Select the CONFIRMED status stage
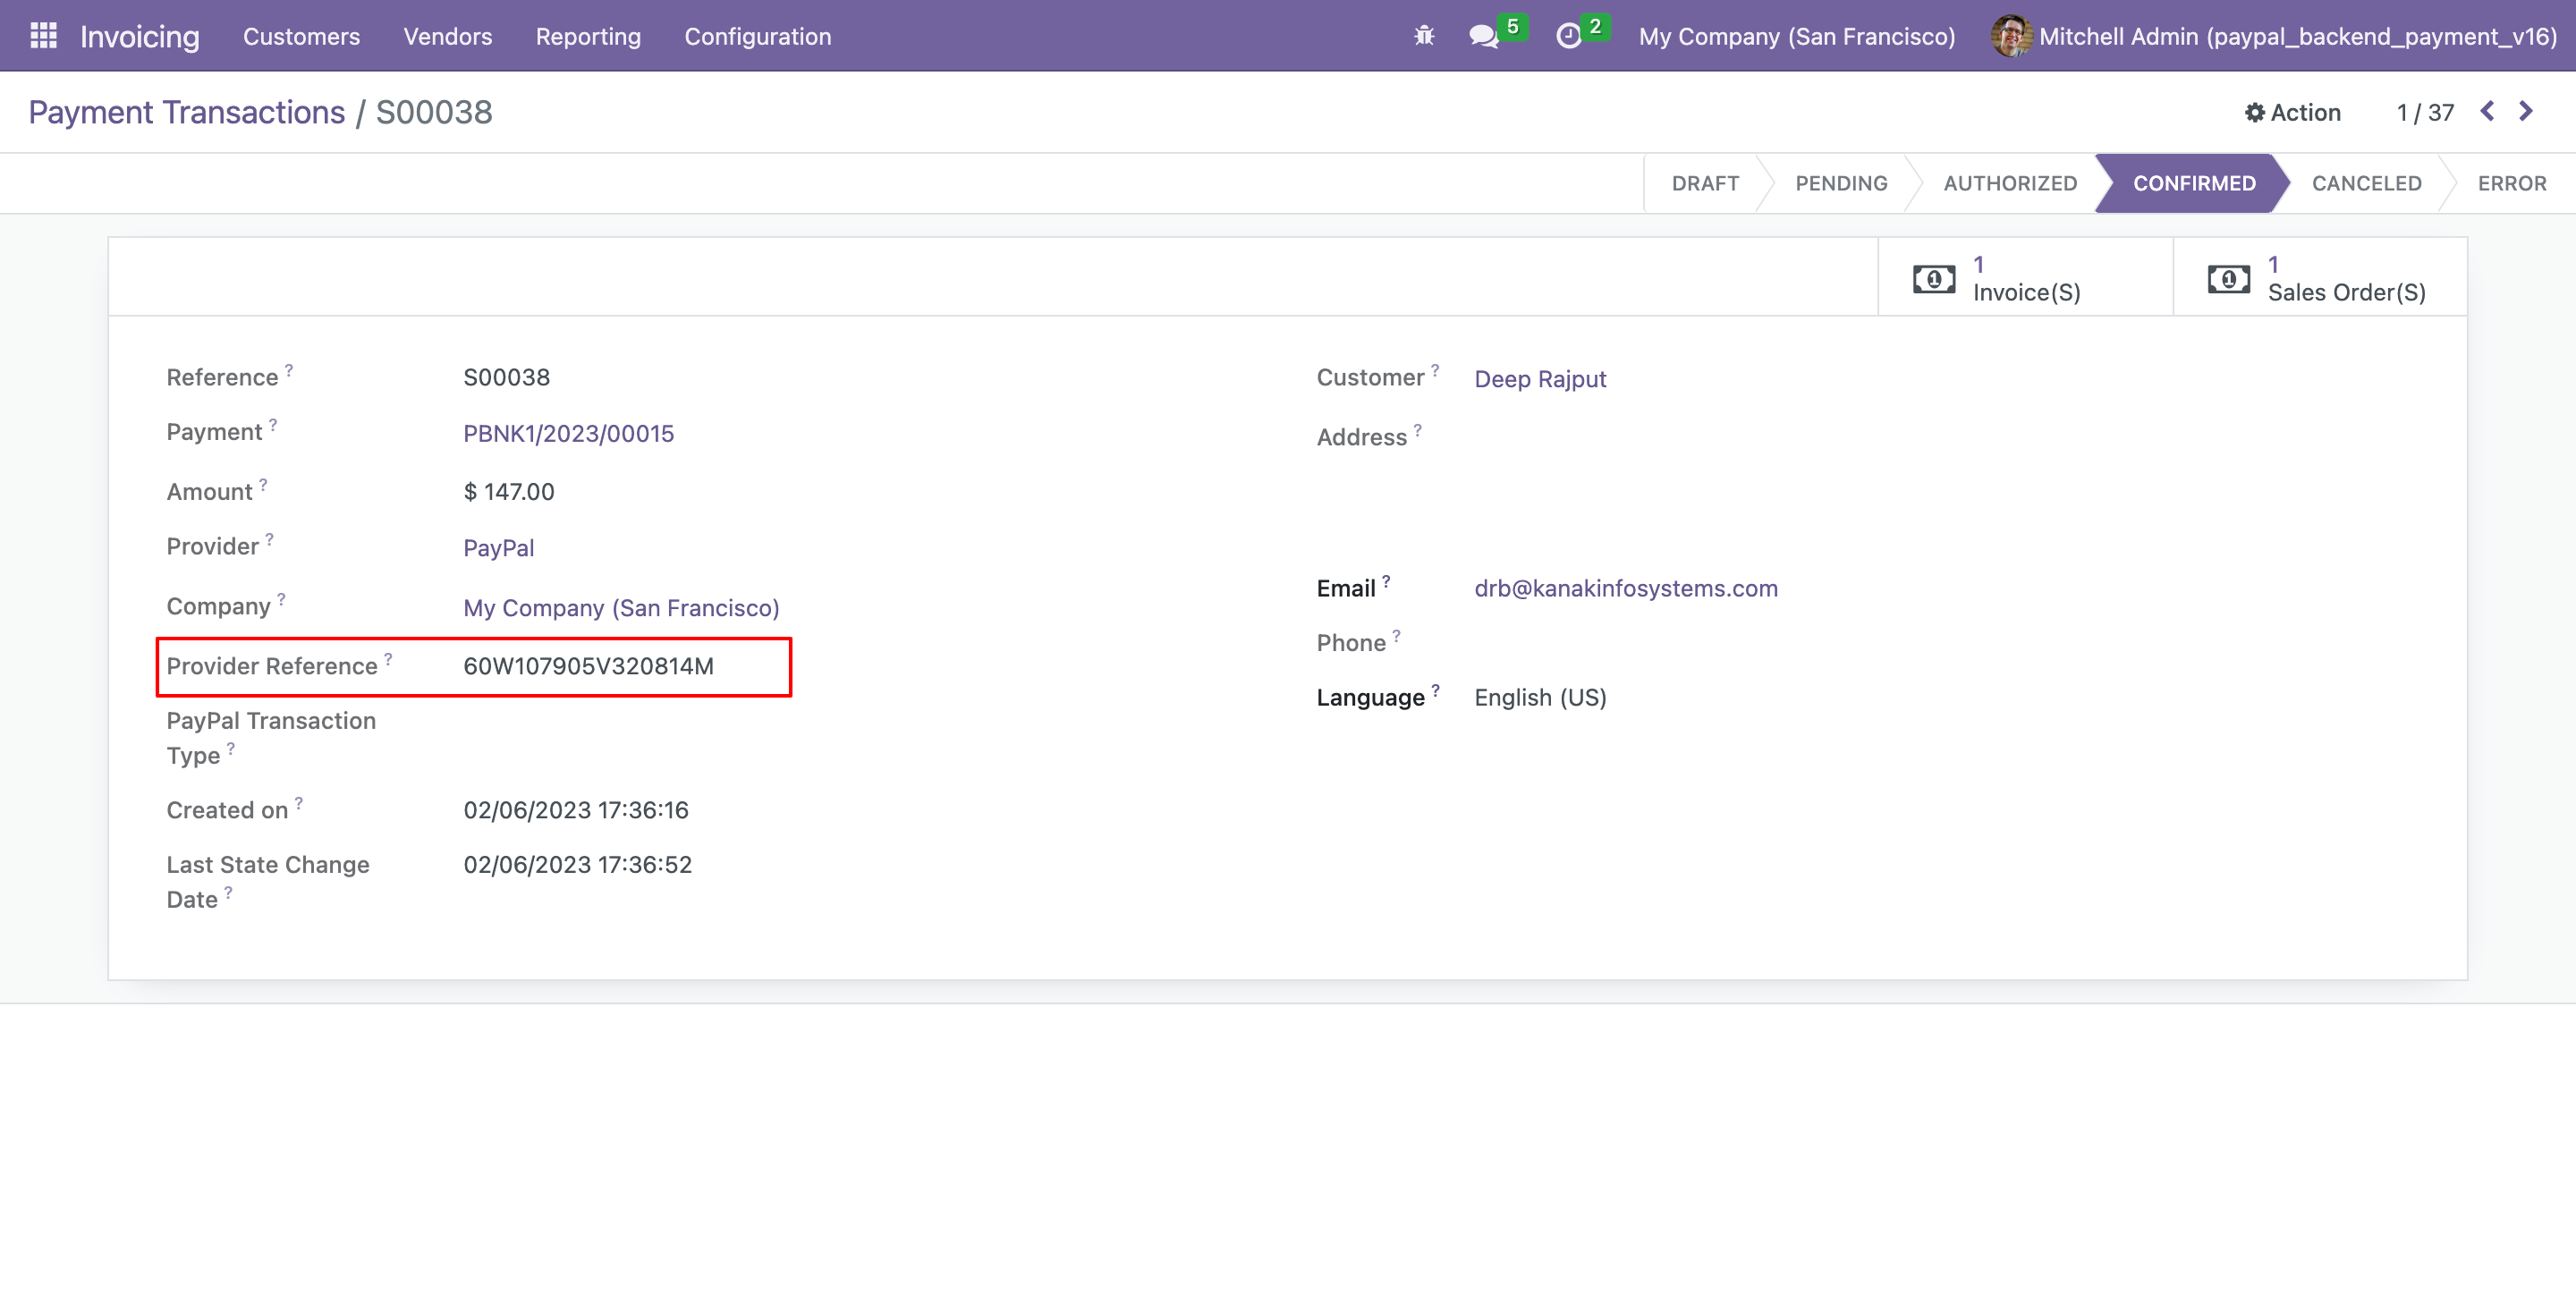 pyautogui.click(x=2193, y=183)
